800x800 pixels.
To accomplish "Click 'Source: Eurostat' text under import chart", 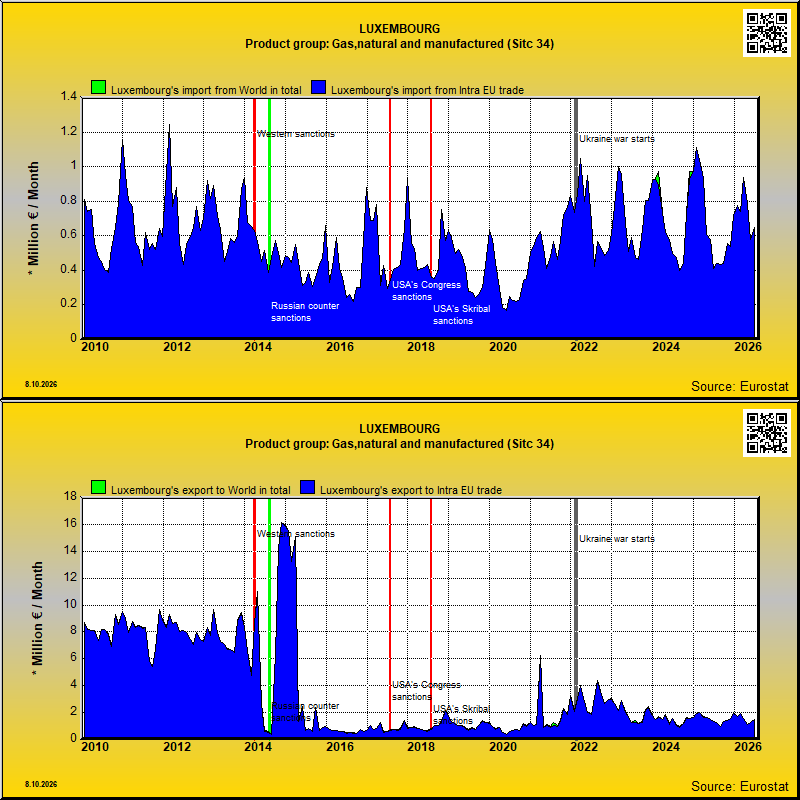I will click(x=740, y=387).
